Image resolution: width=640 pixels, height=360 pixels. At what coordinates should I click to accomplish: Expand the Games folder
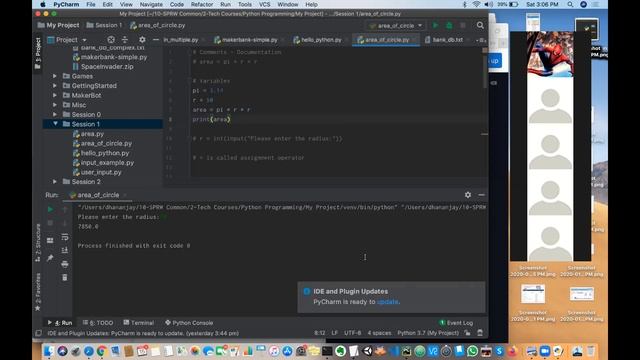(x=55, y=76)
